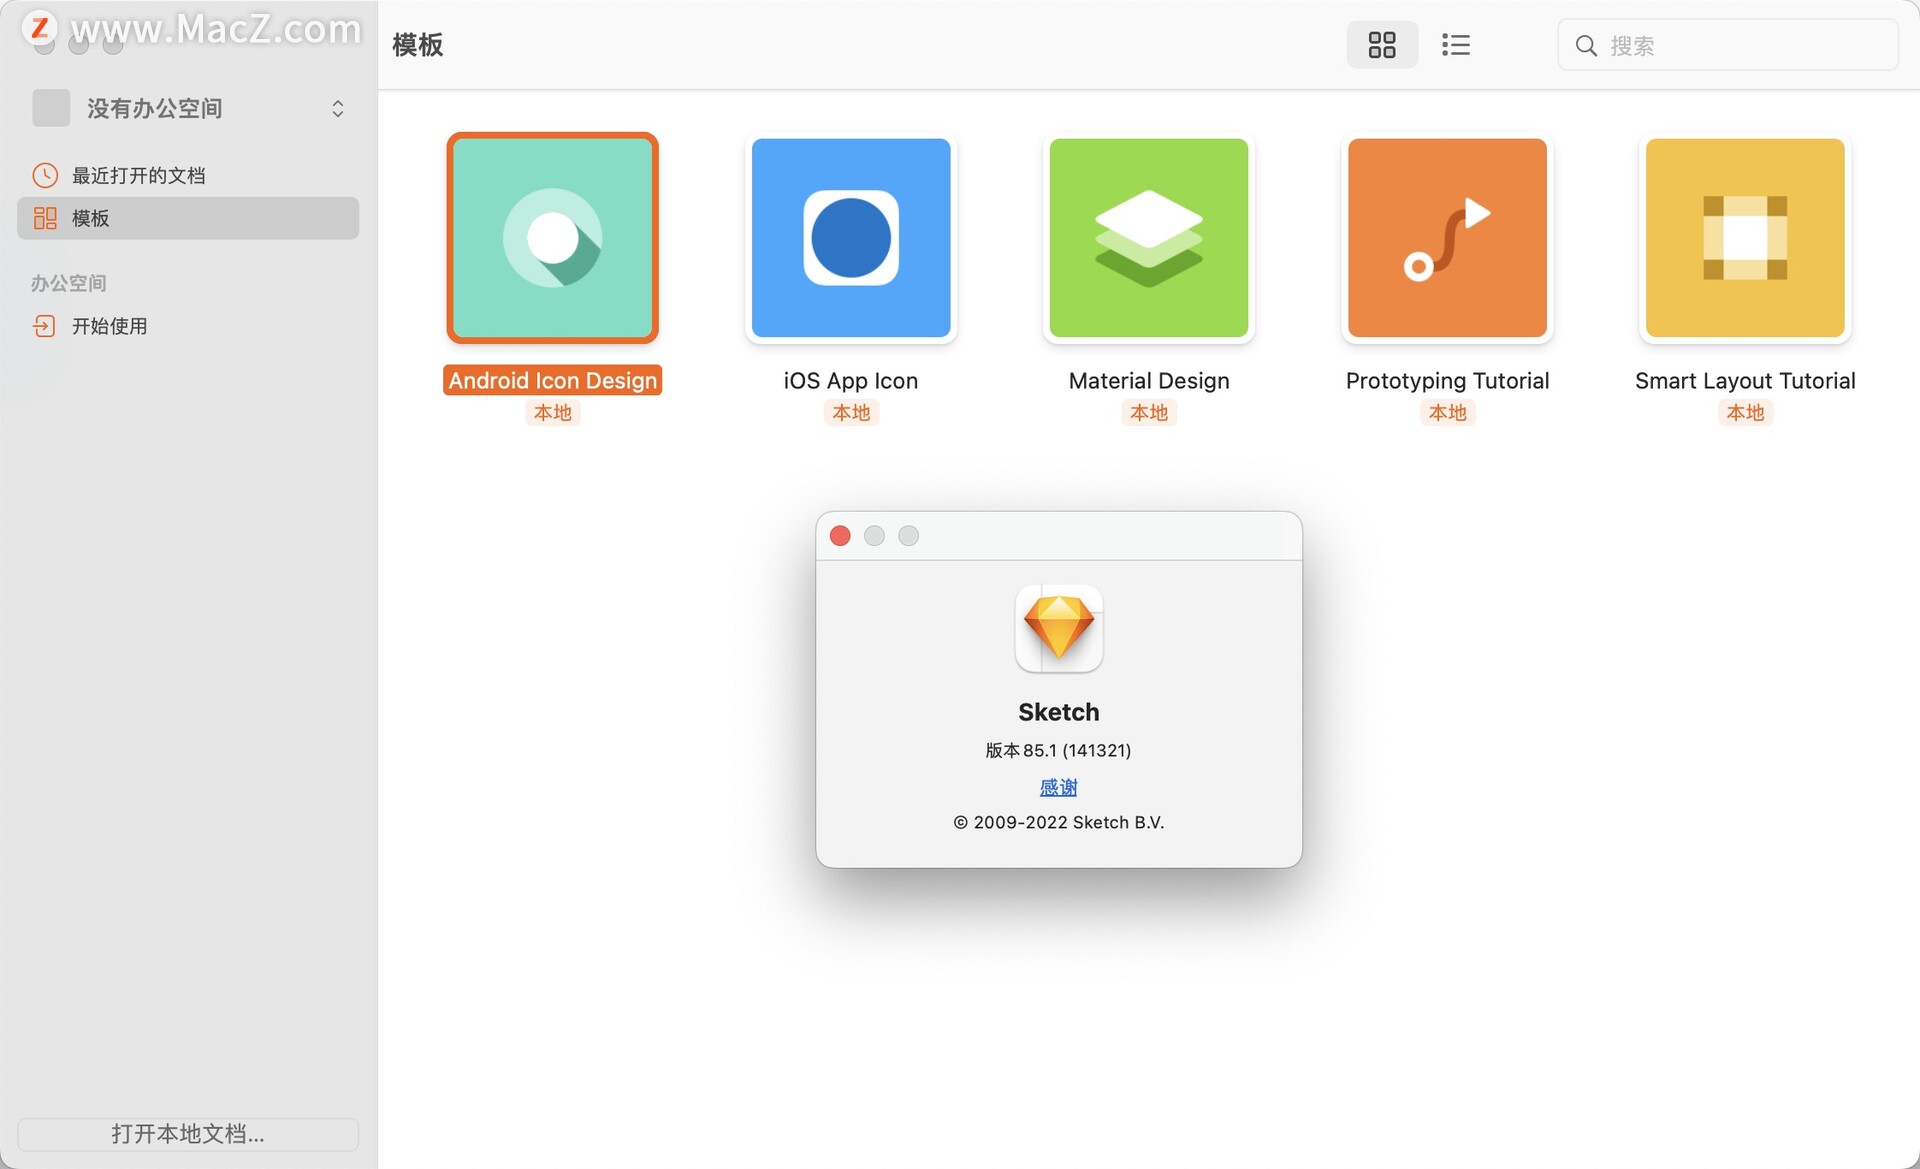
Task: Click the Prototyping Tutorial label
Action: coord(1447,380)
